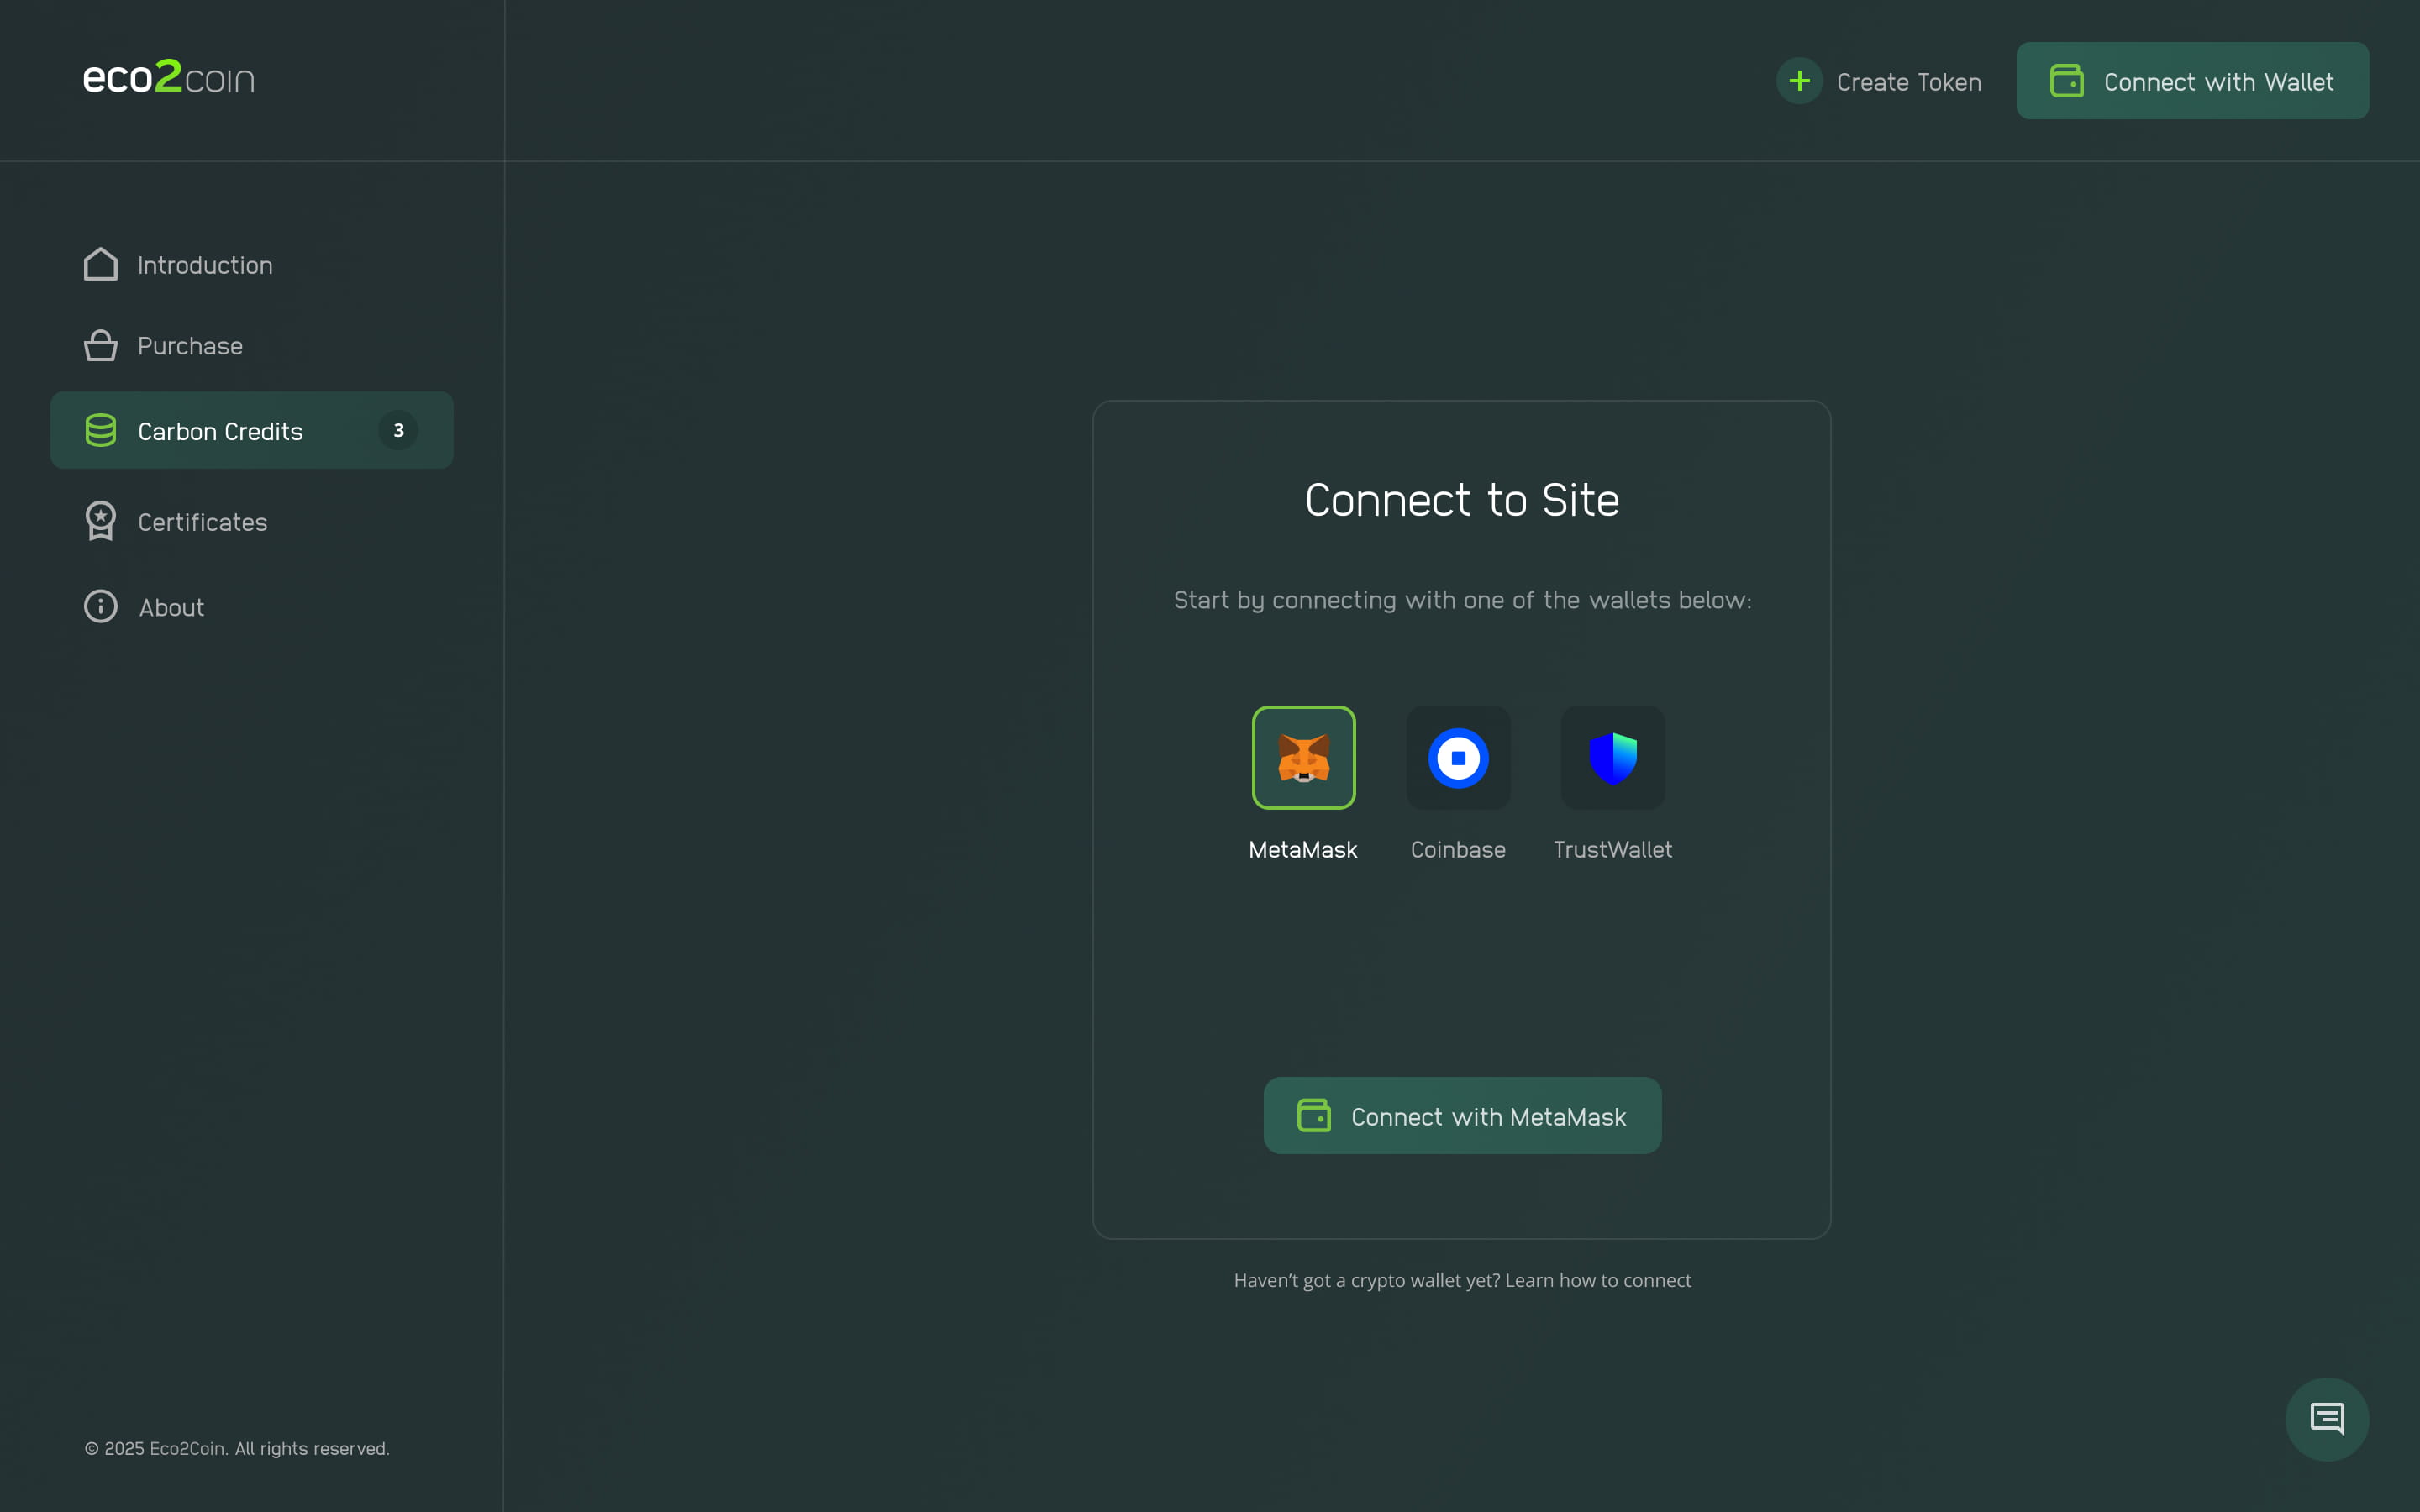
Task: Click the About info circle icon
Action: 101,606
